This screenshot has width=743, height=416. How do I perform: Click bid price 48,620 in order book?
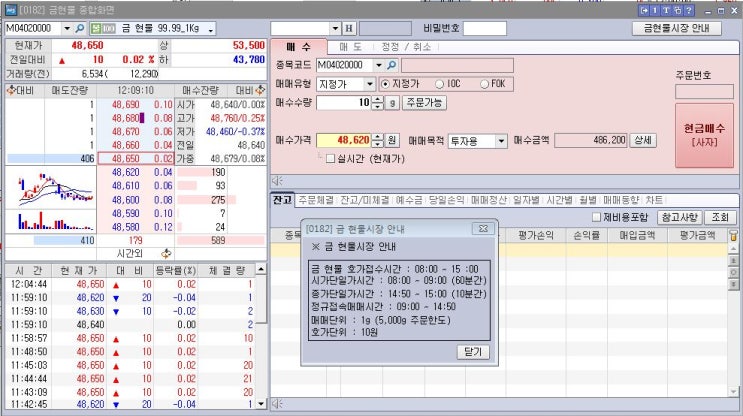tap(126, 172)
